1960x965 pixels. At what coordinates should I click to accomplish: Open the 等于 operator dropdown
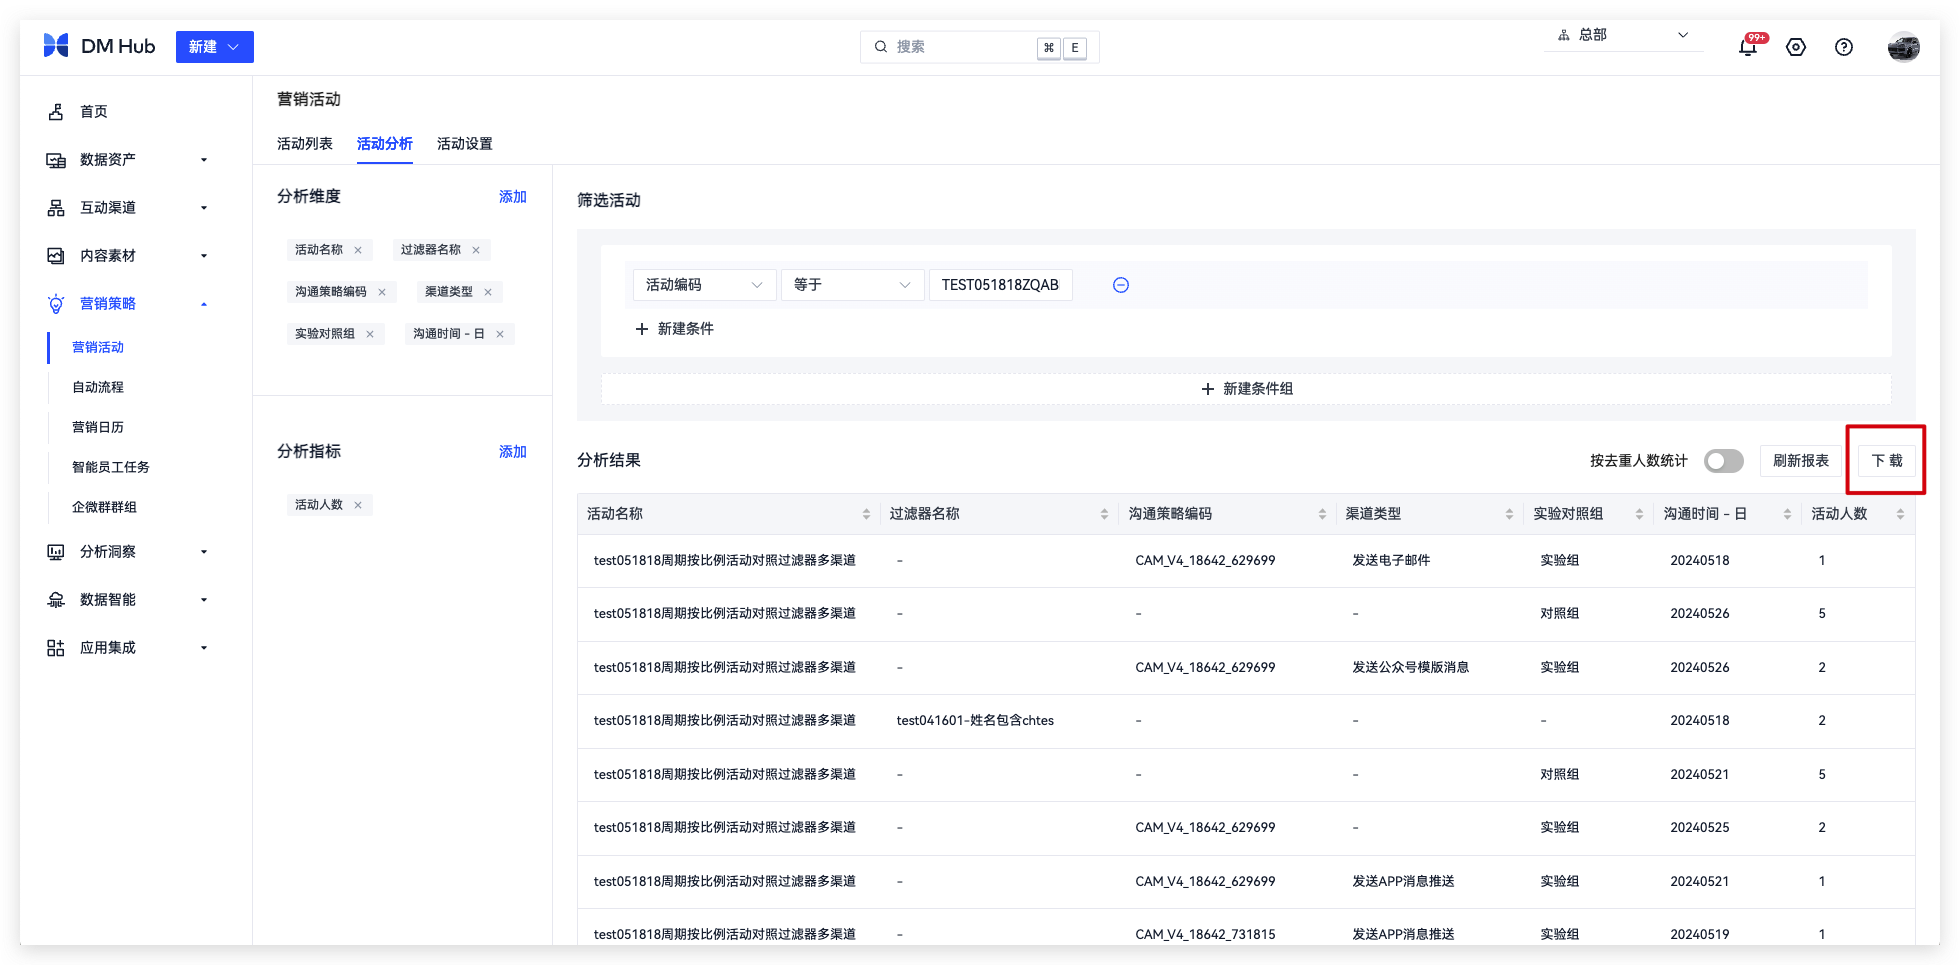tap(853, 285)
